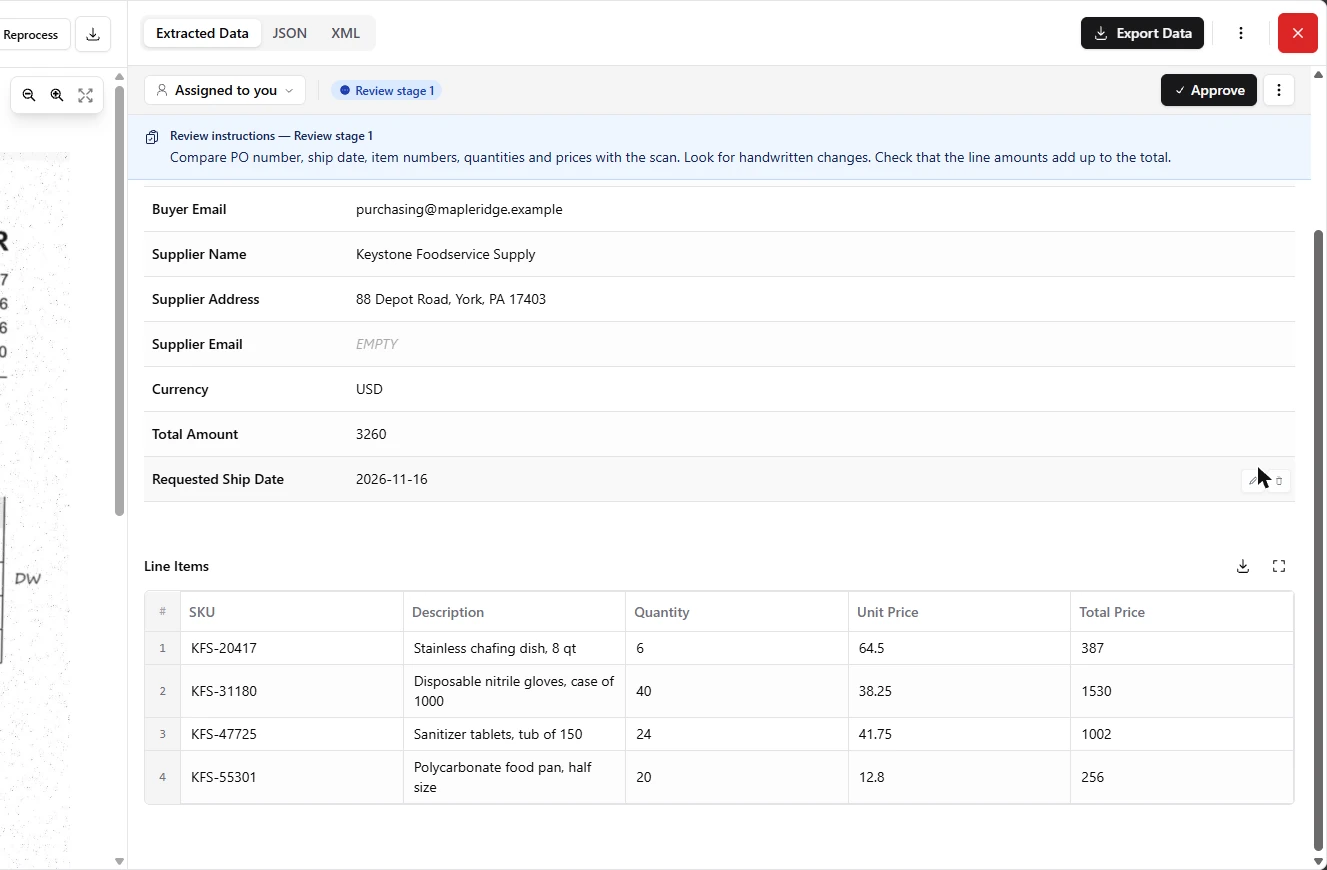Click the Sanitizer tablets description cell

point(514,734)
